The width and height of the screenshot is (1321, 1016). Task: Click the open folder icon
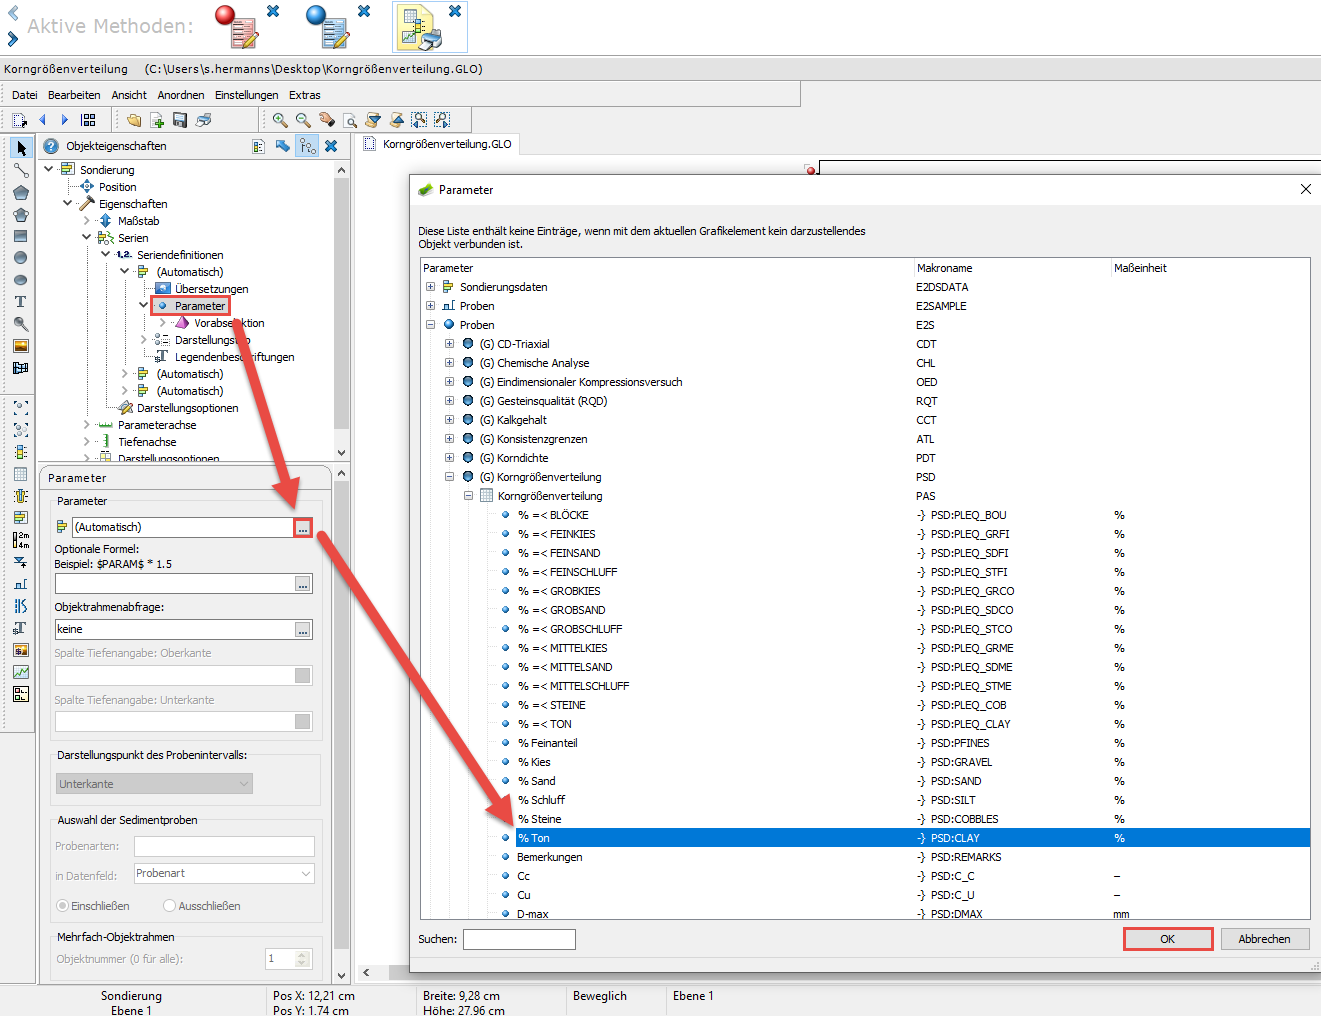134,120
